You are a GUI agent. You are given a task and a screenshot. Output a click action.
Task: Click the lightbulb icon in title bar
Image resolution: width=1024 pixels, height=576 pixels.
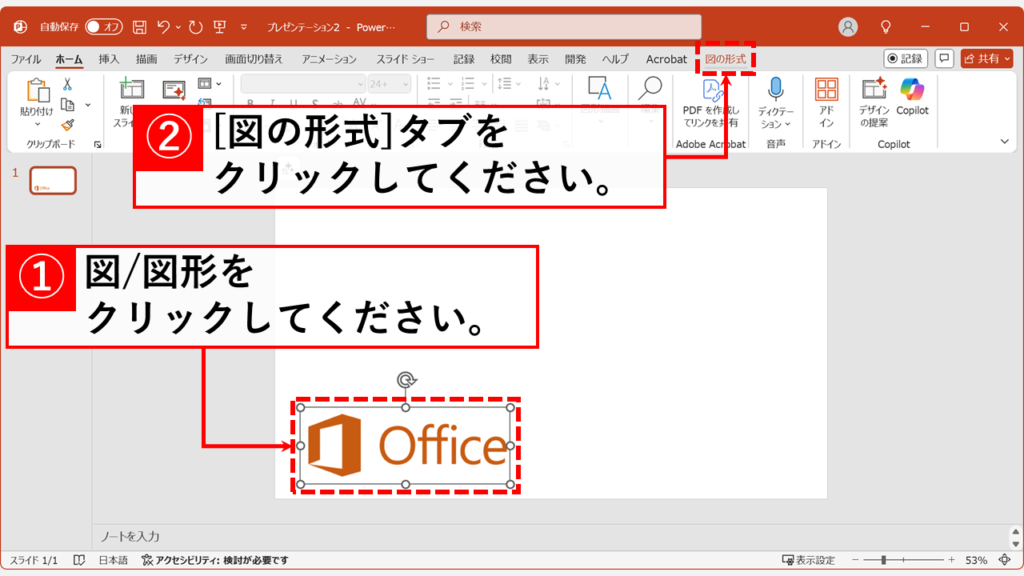[x=886, y=27]
